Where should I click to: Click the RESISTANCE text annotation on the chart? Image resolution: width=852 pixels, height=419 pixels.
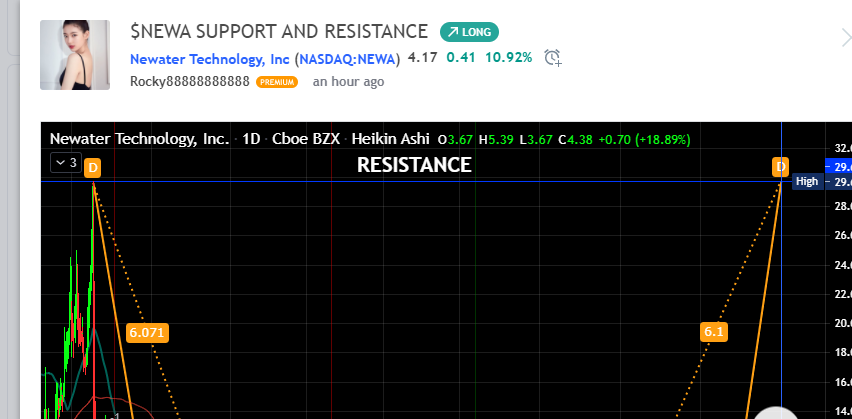[x=414, y=165]
